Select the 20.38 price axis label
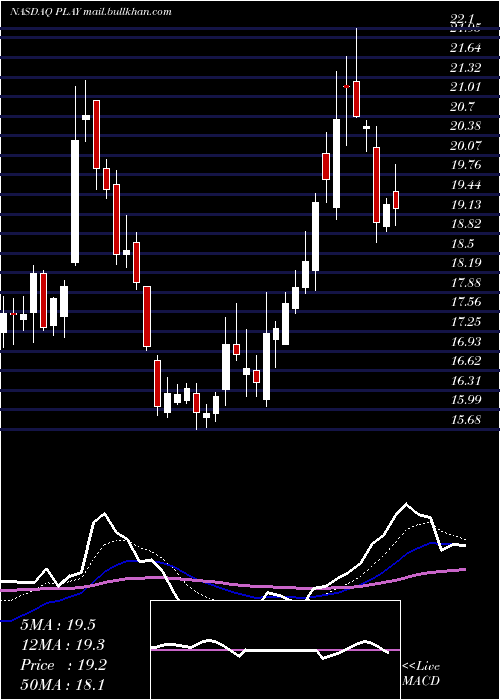Image resolution: width=500 pixels, height=700 pixels. point(466,126)
